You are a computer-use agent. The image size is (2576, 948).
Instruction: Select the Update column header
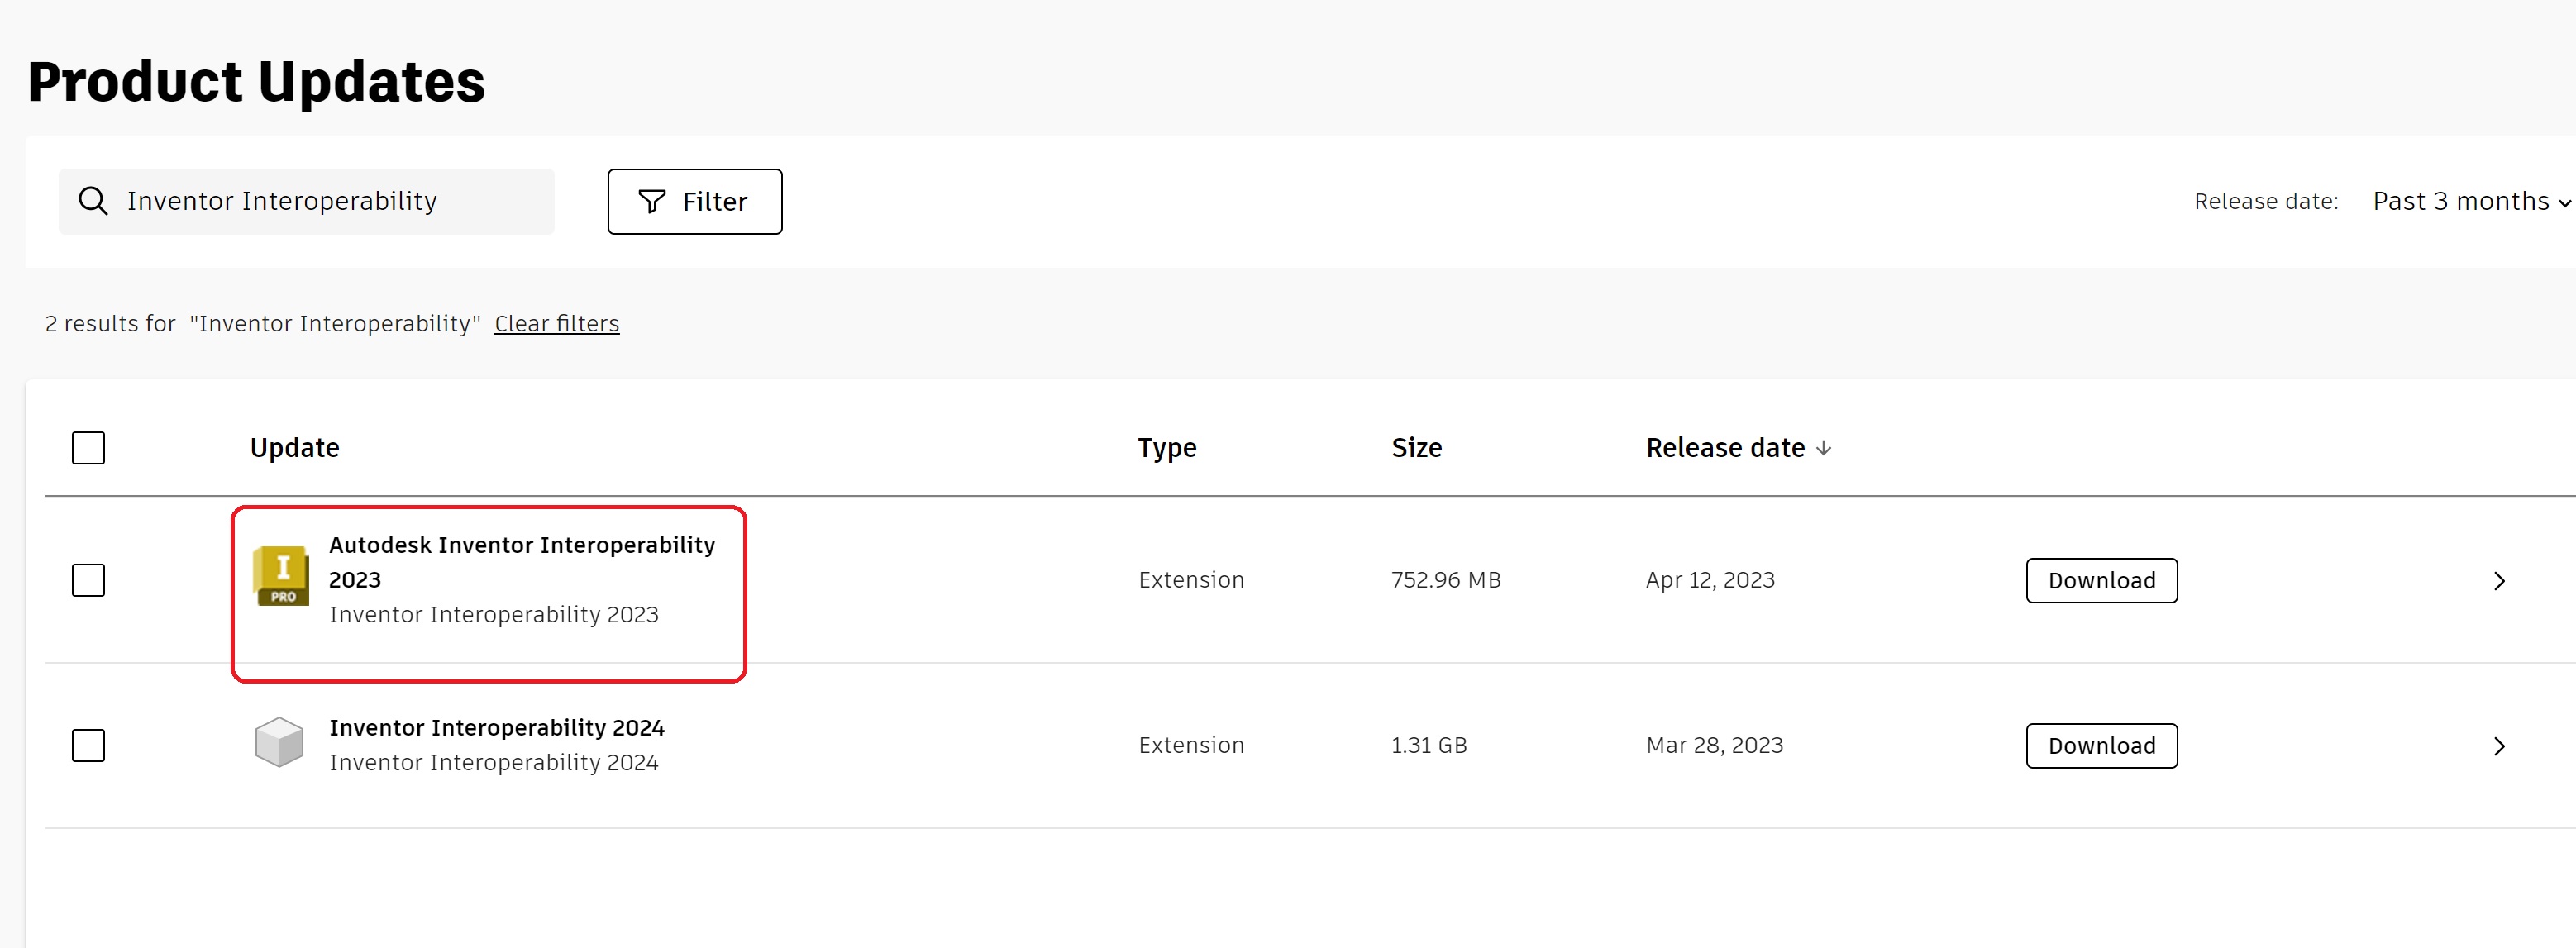coord(294,448)
